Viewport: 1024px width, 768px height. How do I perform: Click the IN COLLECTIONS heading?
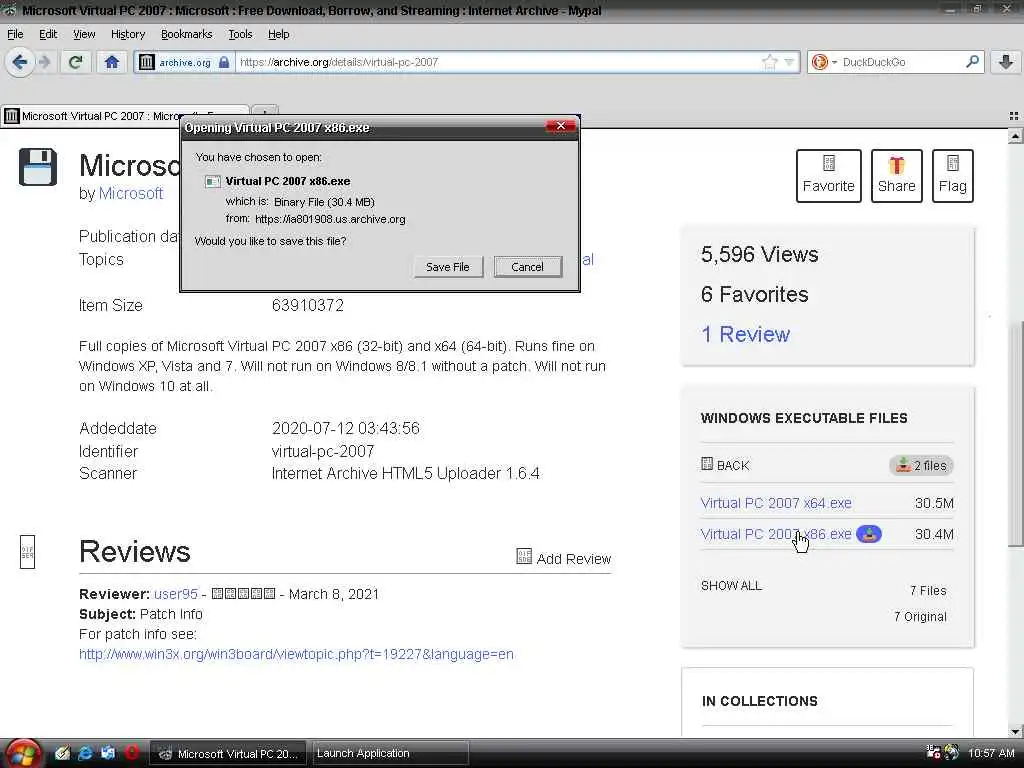coord(760,701)
